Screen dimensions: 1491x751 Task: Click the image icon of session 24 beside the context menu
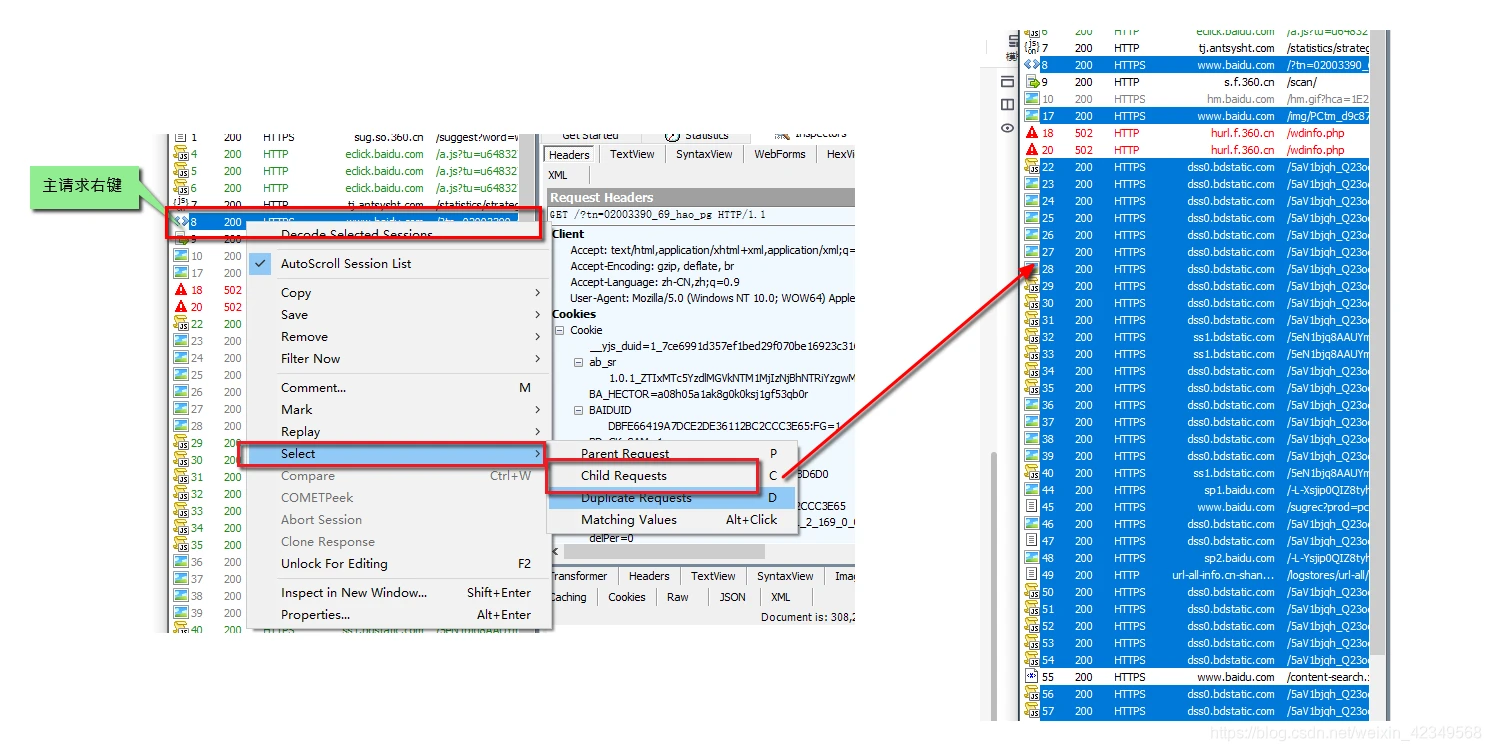[181, 358]
